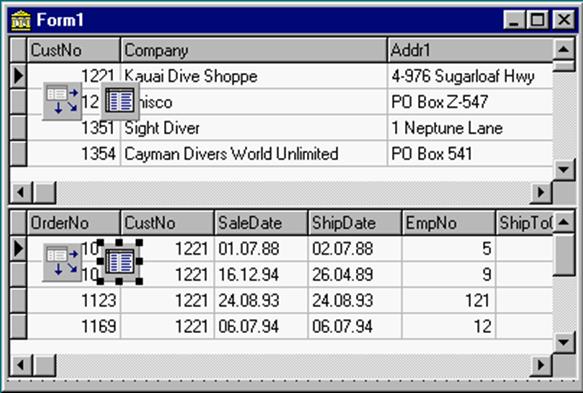
Task: Select the 01.07.88 sale date cell
Action: tap(261, 248)
